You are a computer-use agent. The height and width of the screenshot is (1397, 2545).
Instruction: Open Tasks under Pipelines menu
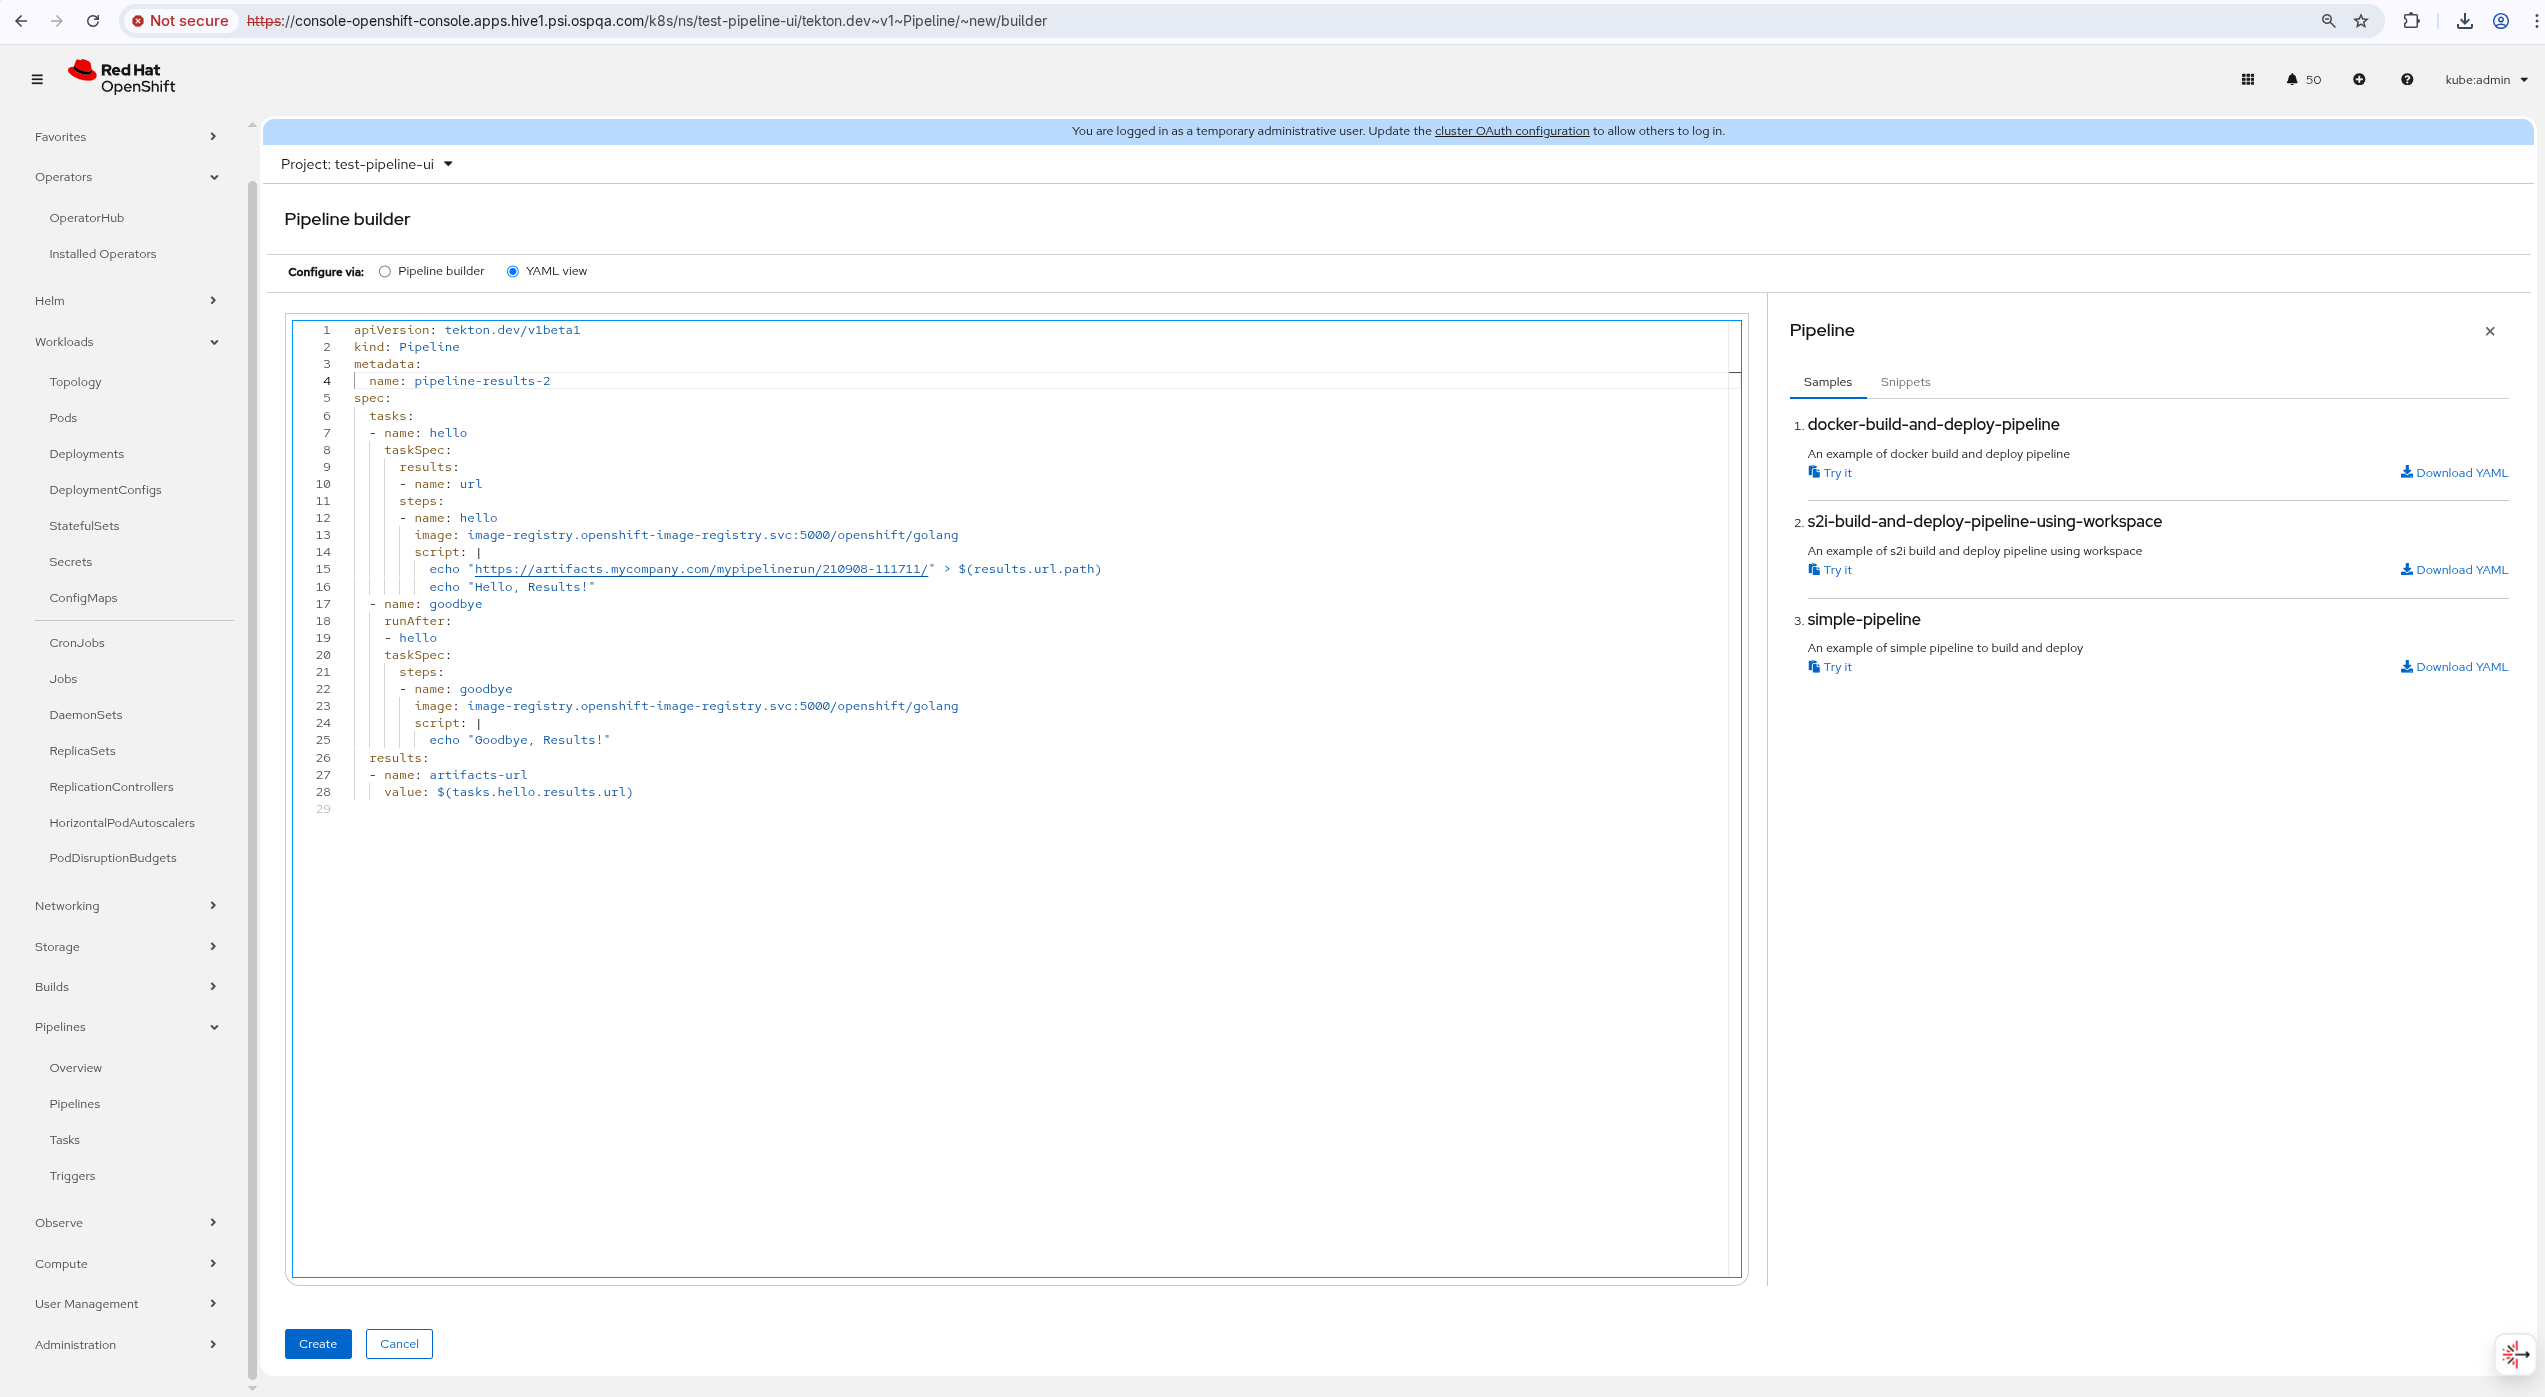point(64,1140)
